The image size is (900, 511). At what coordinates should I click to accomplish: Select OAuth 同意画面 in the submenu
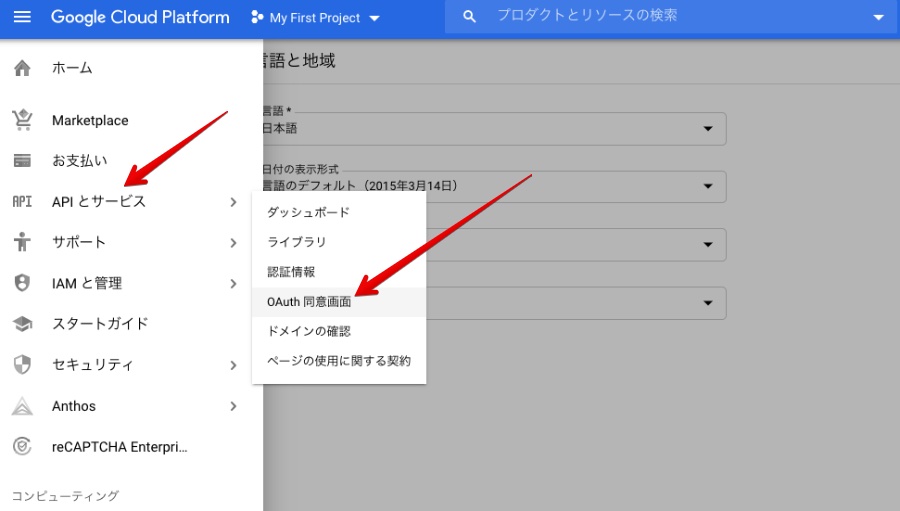click(x=339, y=302)
